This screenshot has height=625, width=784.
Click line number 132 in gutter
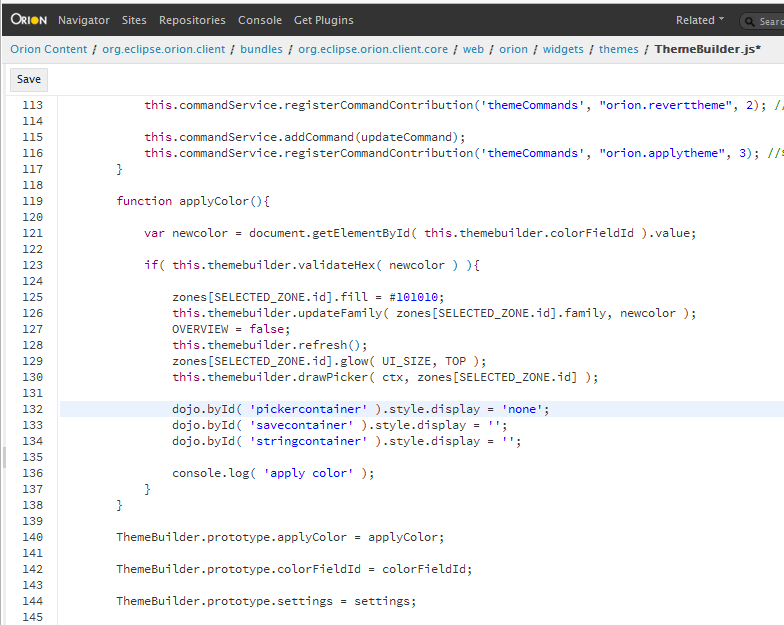click(31, 409)
